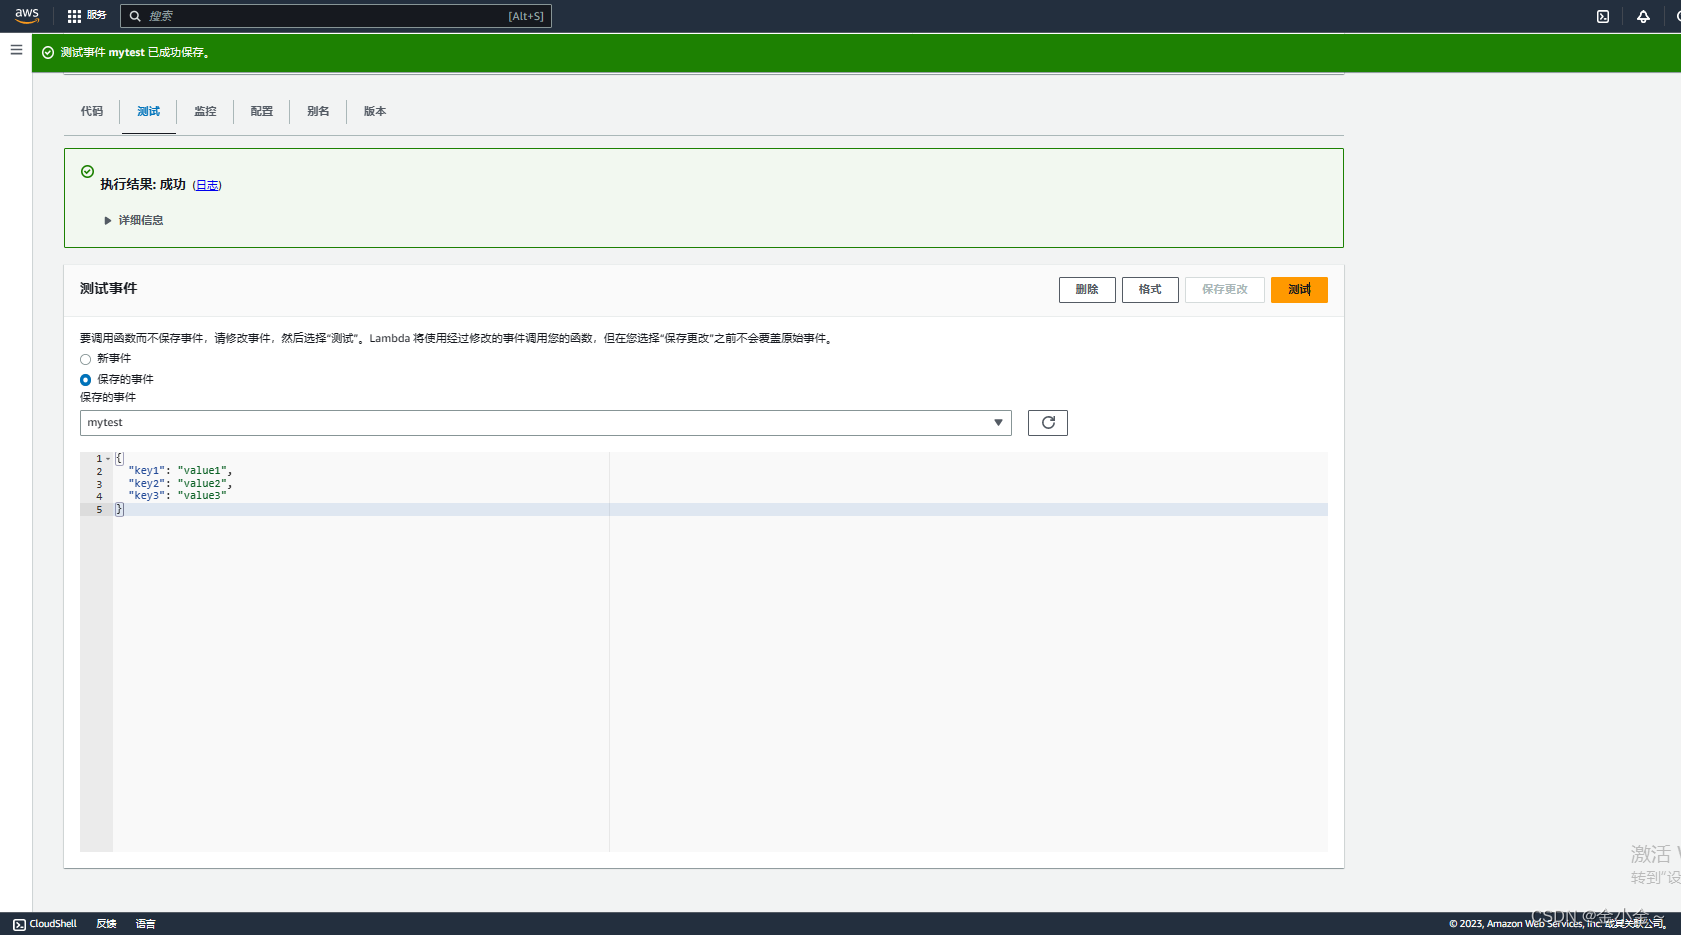Click the 格式 button
The height and width of the screenshot is (935, 1681).
click(1150, 289)
